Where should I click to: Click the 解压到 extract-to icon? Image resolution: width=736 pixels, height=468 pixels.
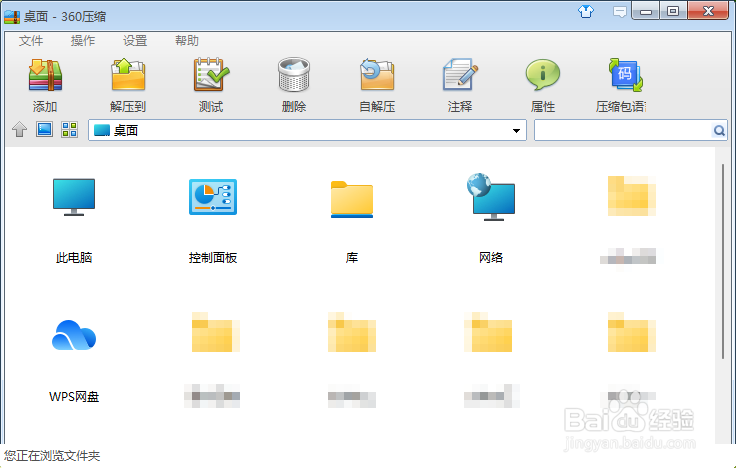[128, 75]
